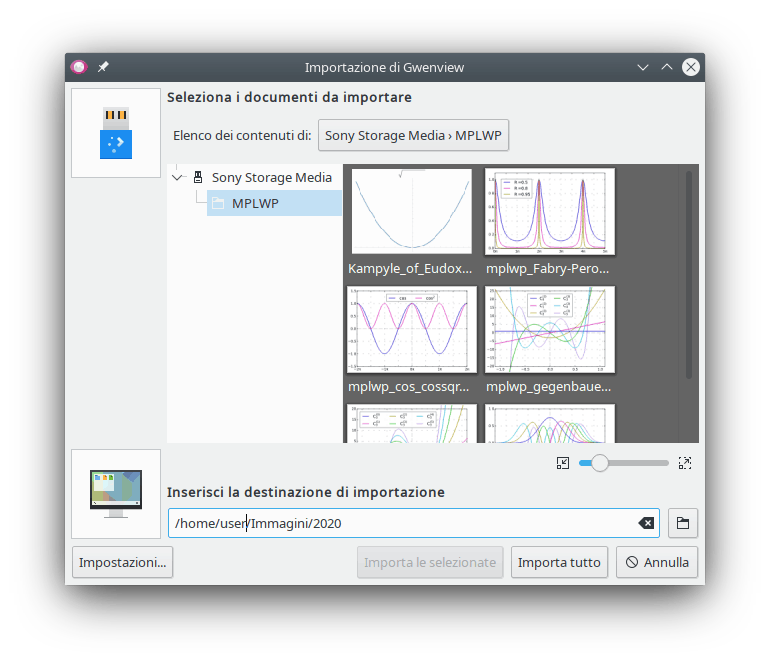Click the Gwenview app icon in titlebar
The width and height of the screenshot is (770, 662).
click(80, 67)
